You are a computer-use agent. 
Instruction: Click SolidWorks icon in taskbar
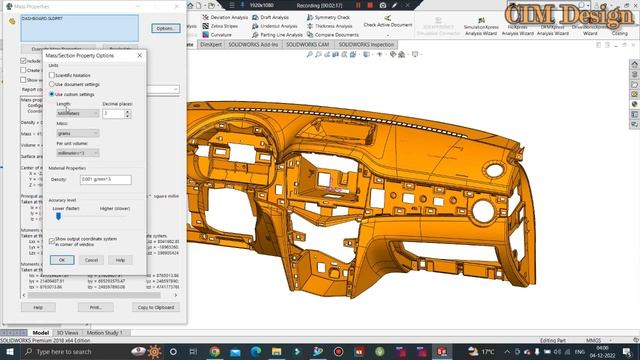coord(442,351)
